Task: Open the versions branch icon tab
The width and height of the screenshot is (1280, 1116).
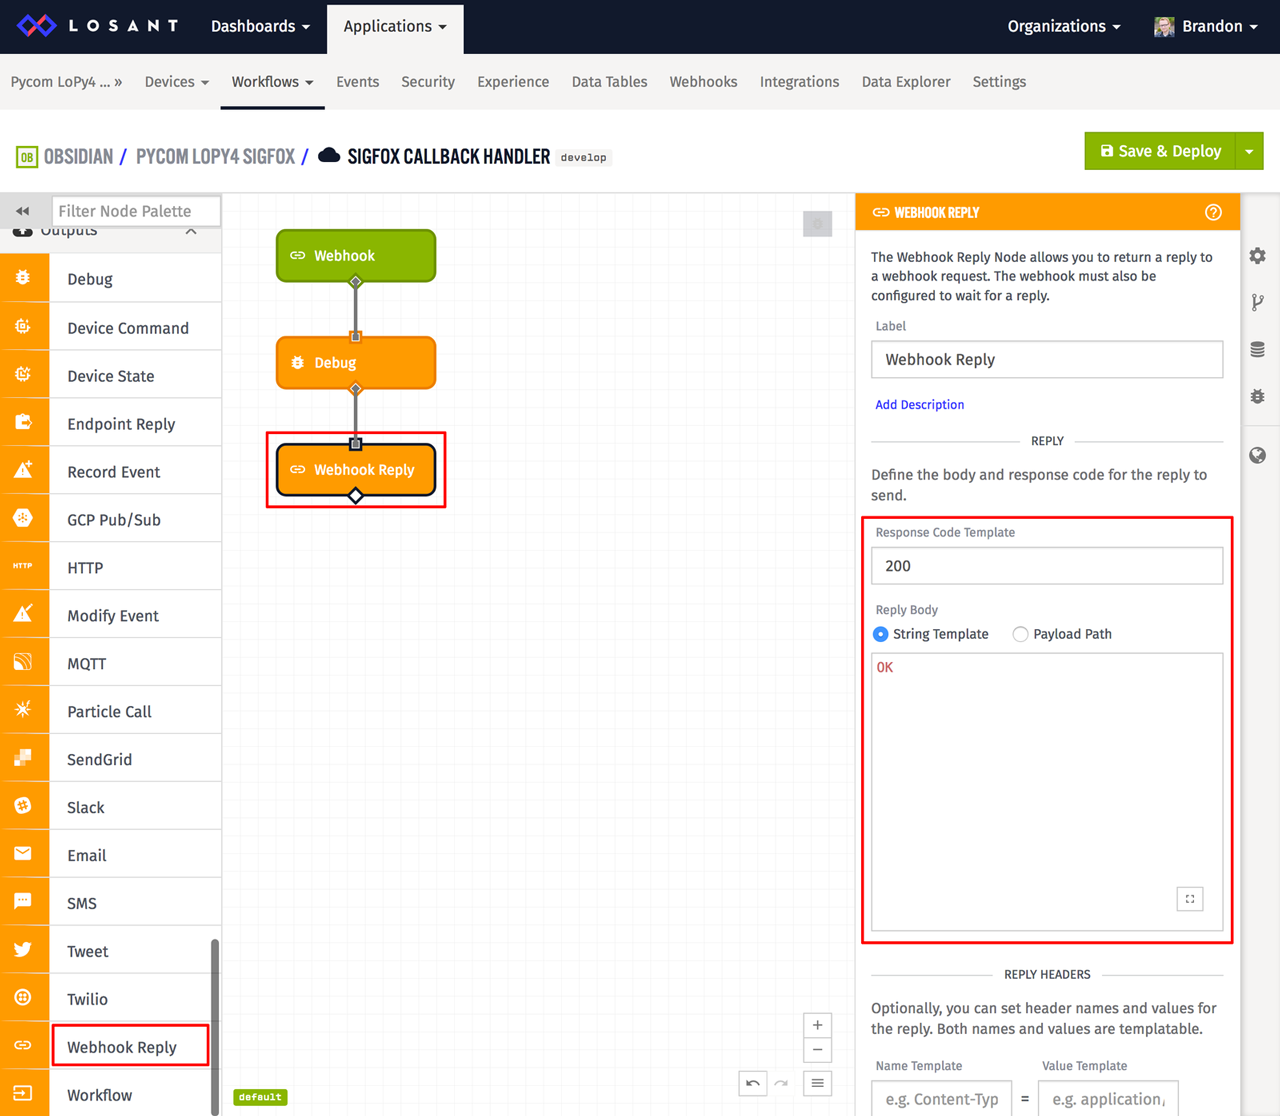Action: (1258, 302)
